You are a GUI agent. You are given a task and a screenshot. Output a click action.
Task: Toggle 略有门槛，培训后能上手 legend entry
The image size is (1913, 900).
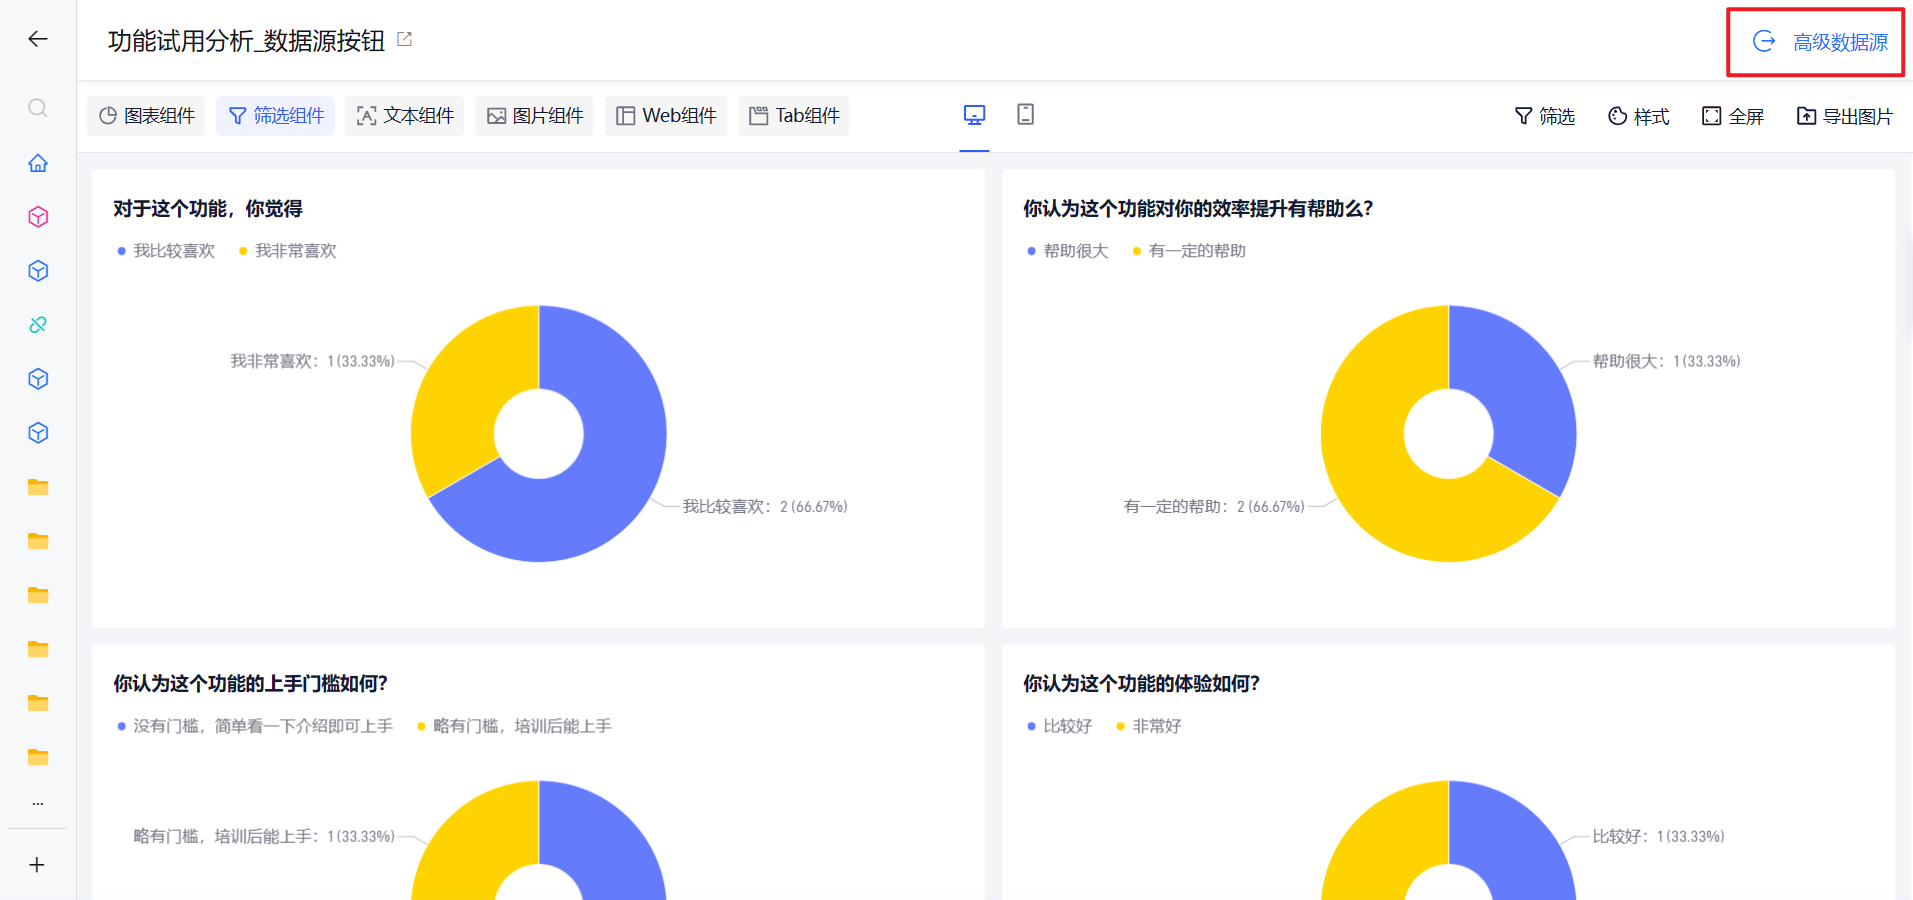[514, 726]
